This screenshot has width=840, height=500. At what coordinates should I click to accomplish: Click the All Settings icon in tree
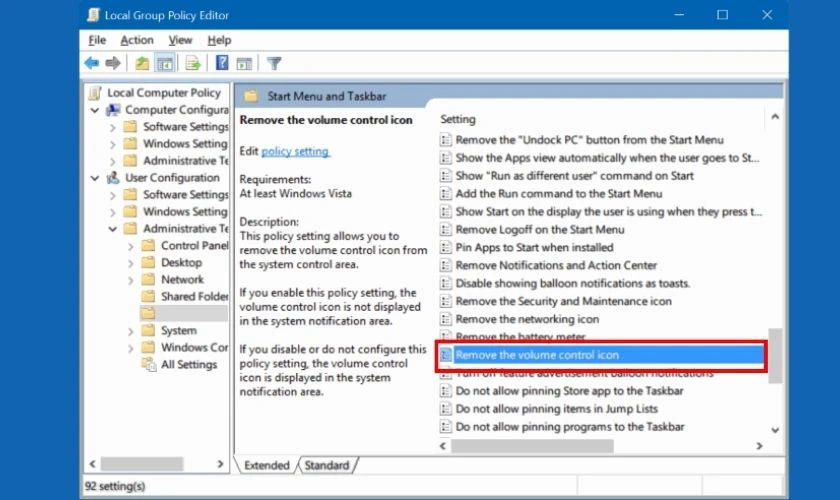coord(148,364)
